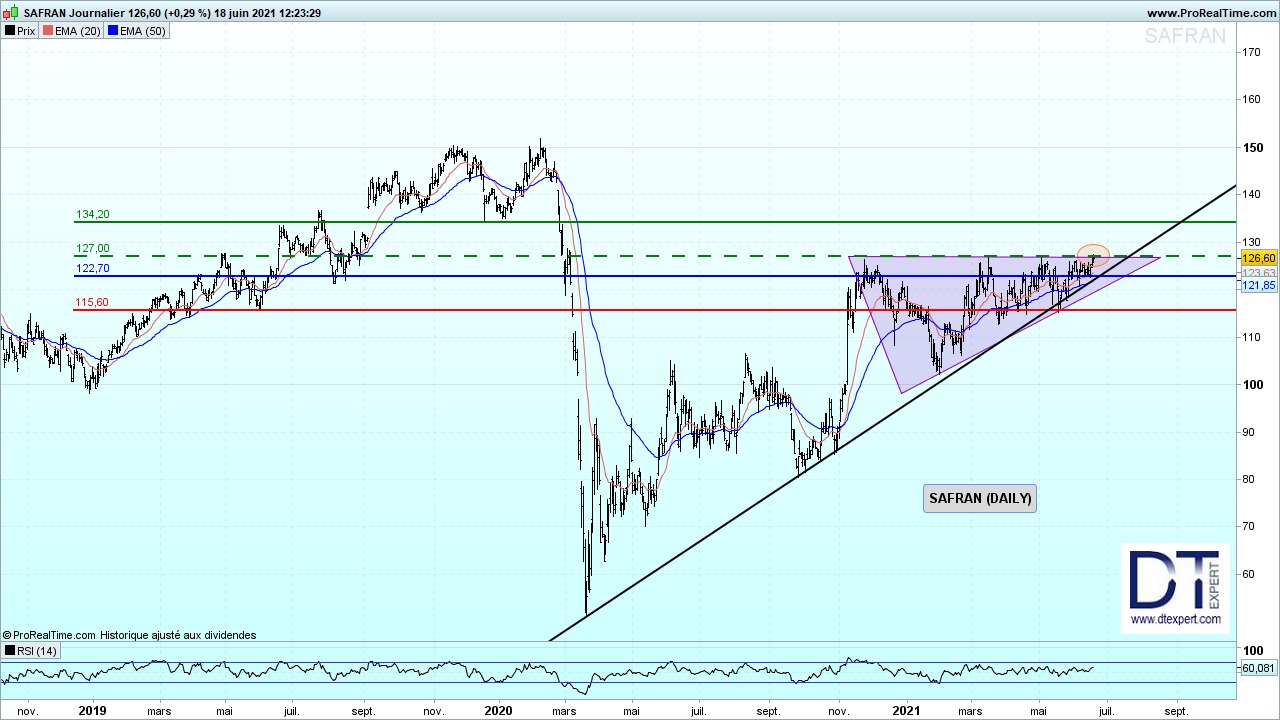Click the SAFRAN (DAILY) label box

[980, 498]
